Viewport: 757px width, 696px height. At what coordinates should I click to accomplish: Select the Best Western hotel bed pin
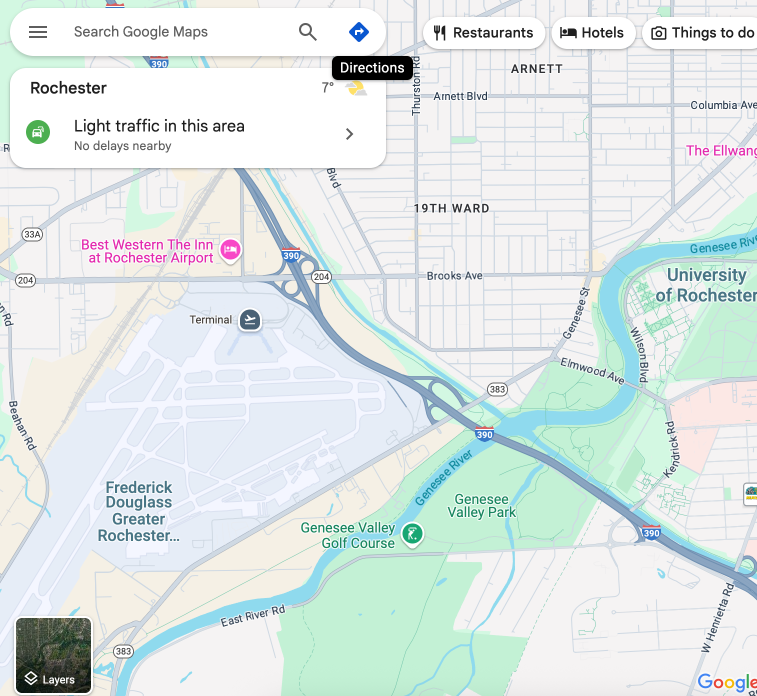click(230, 250)
